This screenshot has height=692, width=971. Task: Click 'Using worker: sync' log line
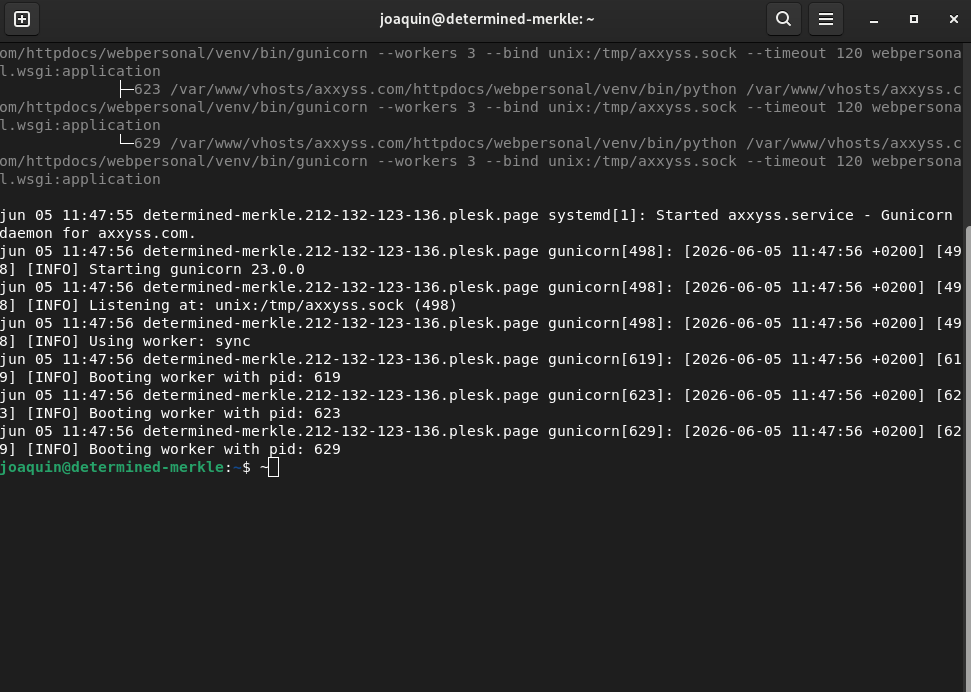click(x=170, y=341)
